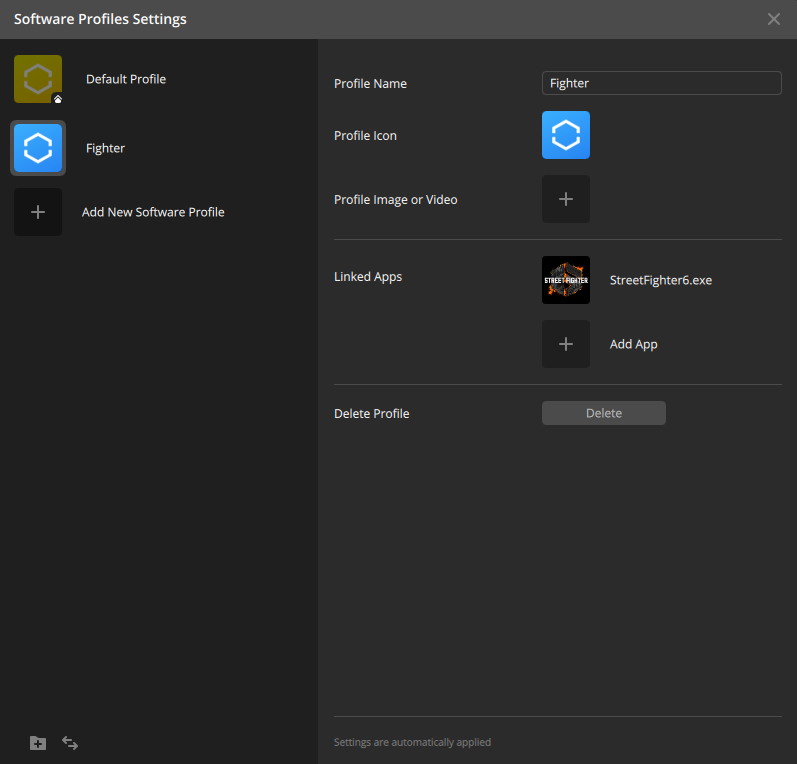797x764 pixels.
Task: Click the swap arrows icon at bottom left
Action: click(x=70, y=743)
